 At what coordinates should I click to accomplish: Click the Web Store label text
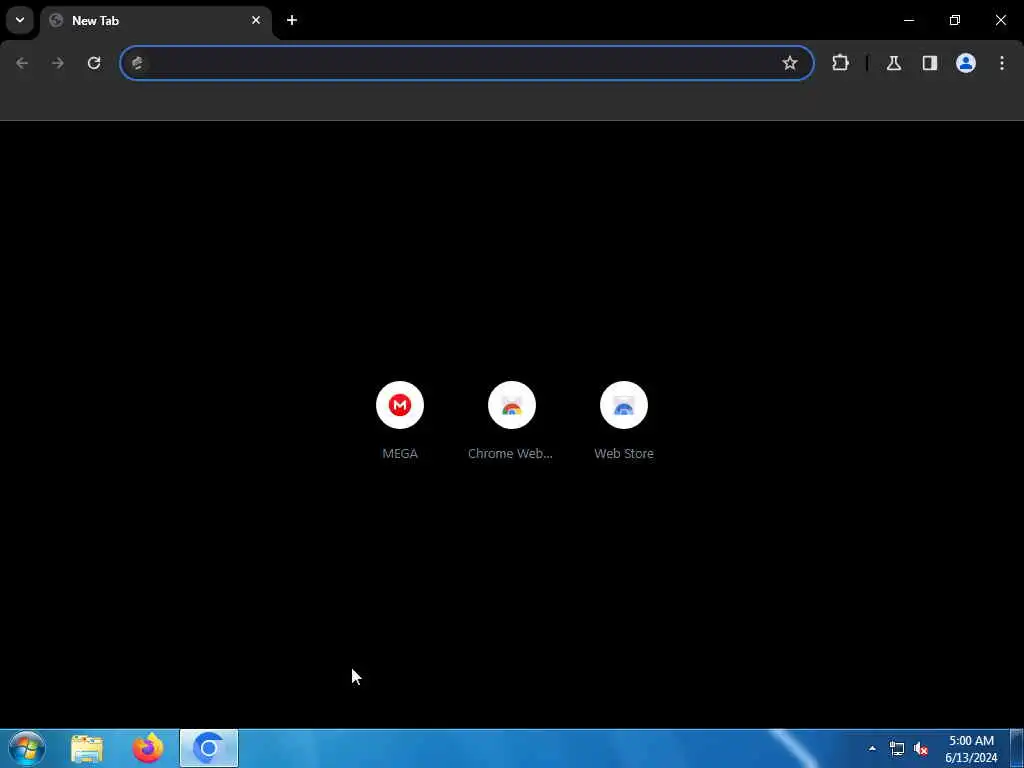coord(624,453)
